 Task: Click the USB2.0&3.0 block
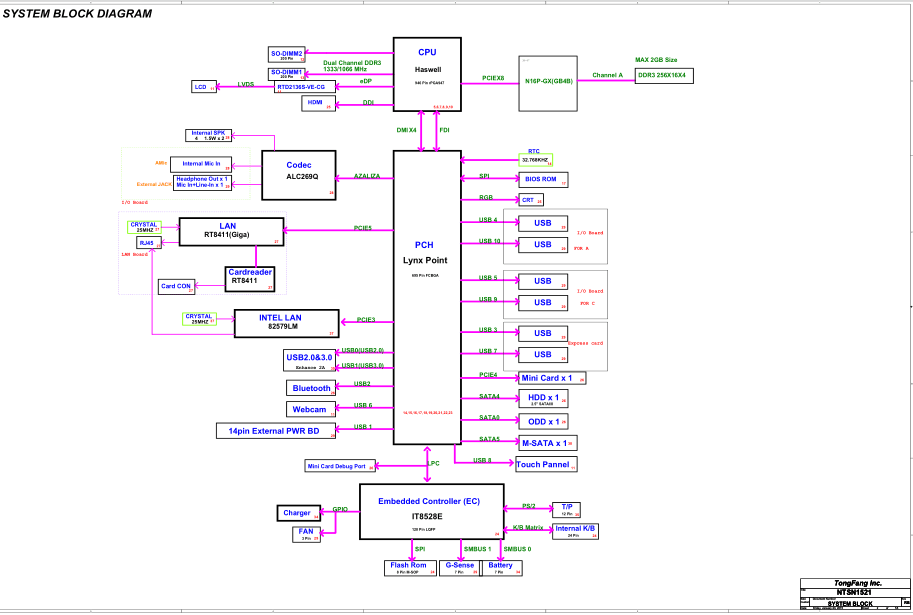(x=310, y=360)
